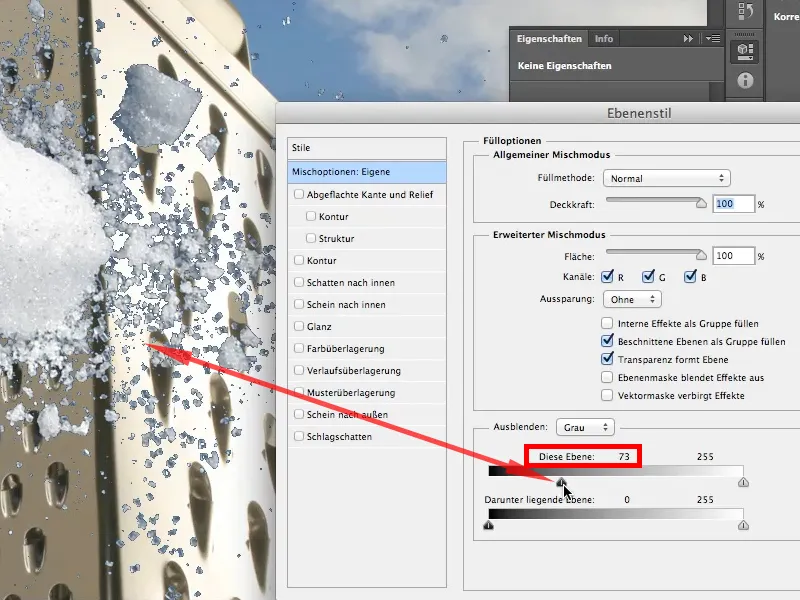Screen dimensions: 800x600
Task: Uncheck the G channel checkbox
Action: pos(648,277)
